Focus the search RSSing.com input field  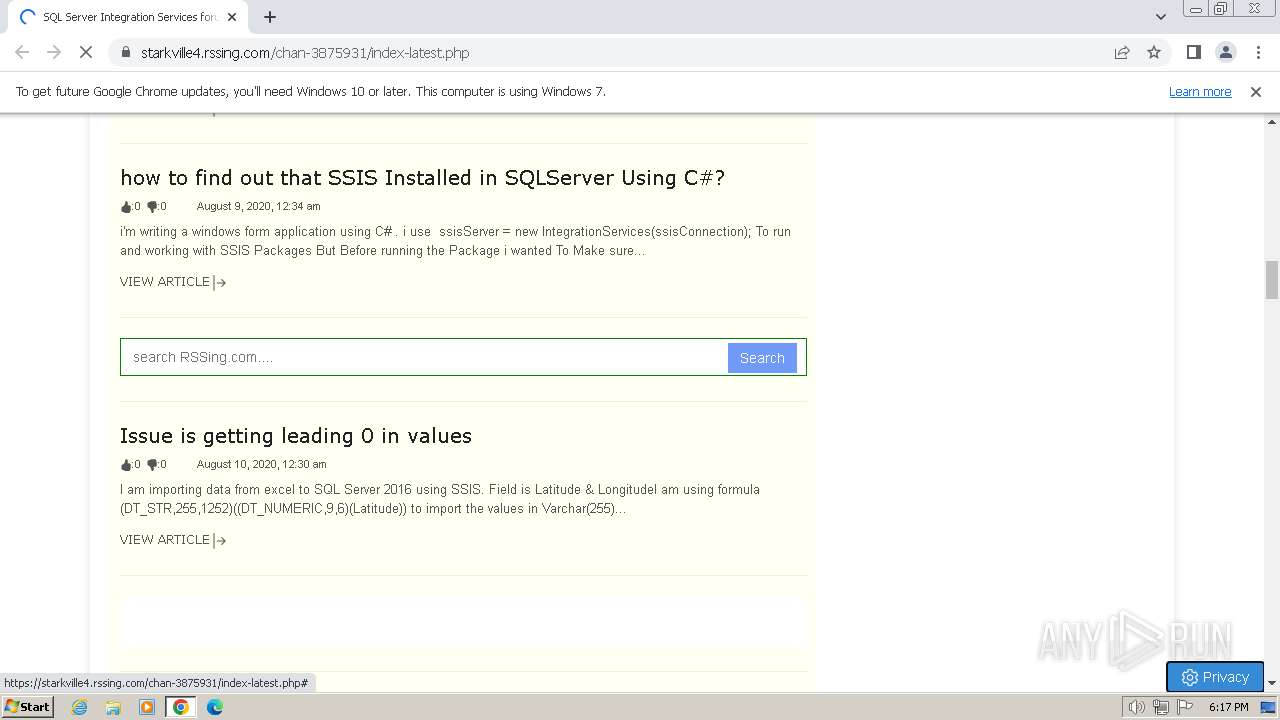[x=424, y=357]
